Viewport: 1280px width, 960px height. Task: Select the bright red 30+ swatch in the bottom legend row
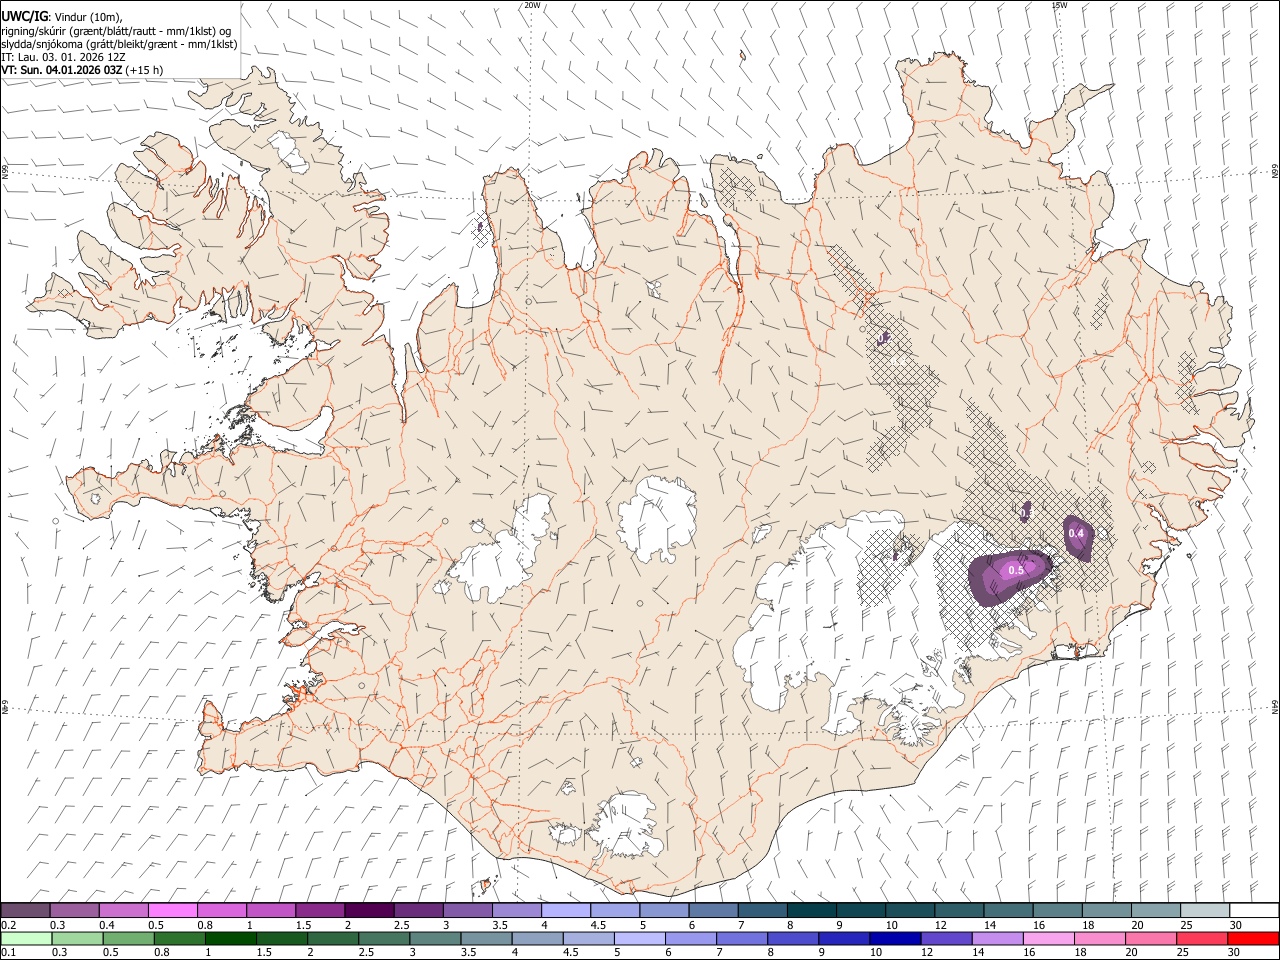(1252, 938)
